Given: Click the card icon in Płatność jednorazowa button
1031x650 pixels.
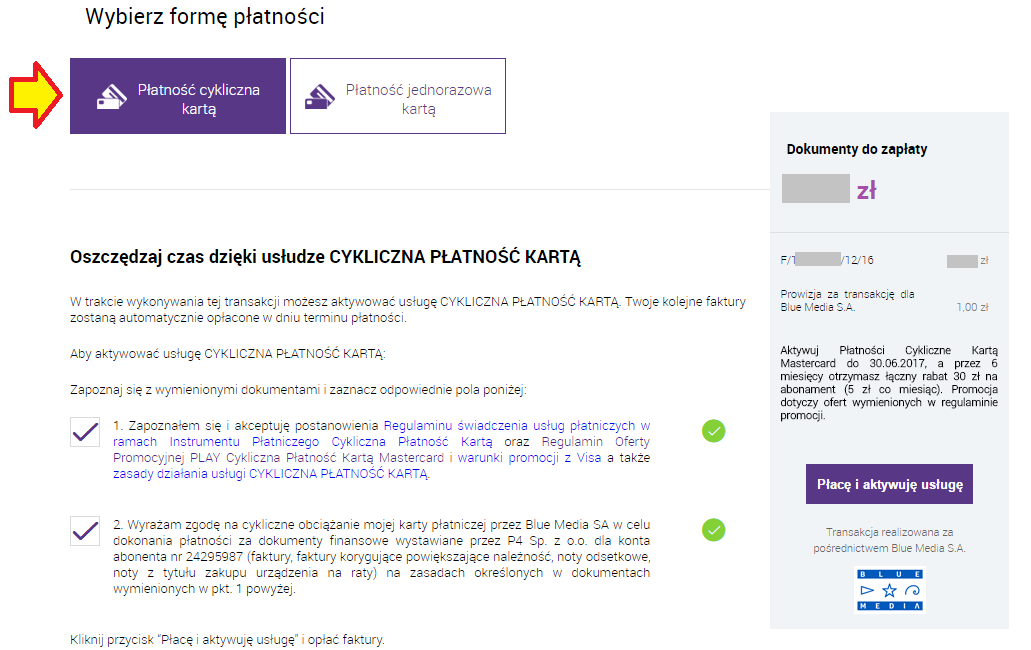Looking at the screenshot, I should tap(320, 97).
